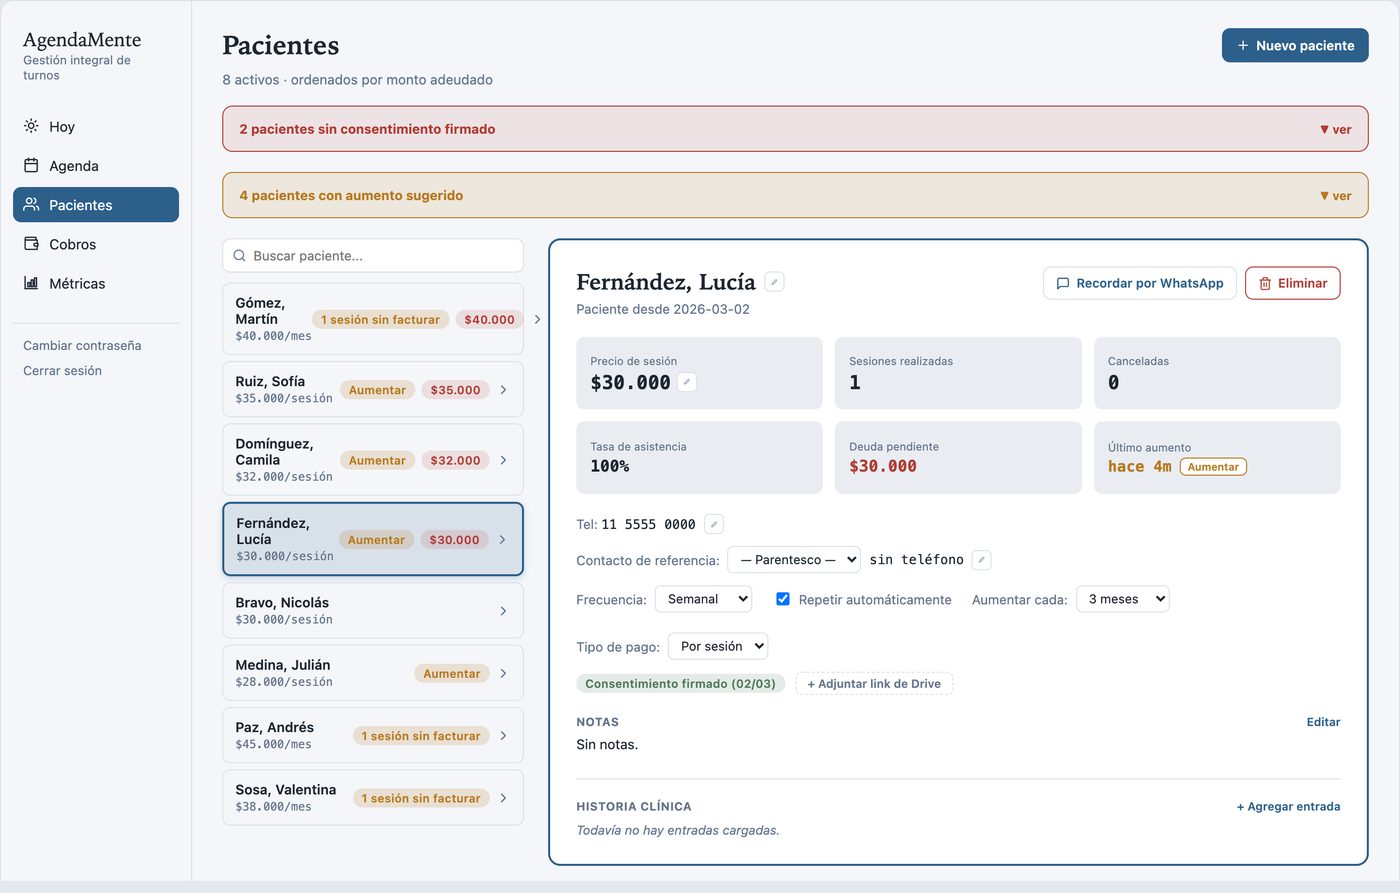Click the people icon beside Pacientes
Screen dimensions: 1400x893
coord(31,204)
